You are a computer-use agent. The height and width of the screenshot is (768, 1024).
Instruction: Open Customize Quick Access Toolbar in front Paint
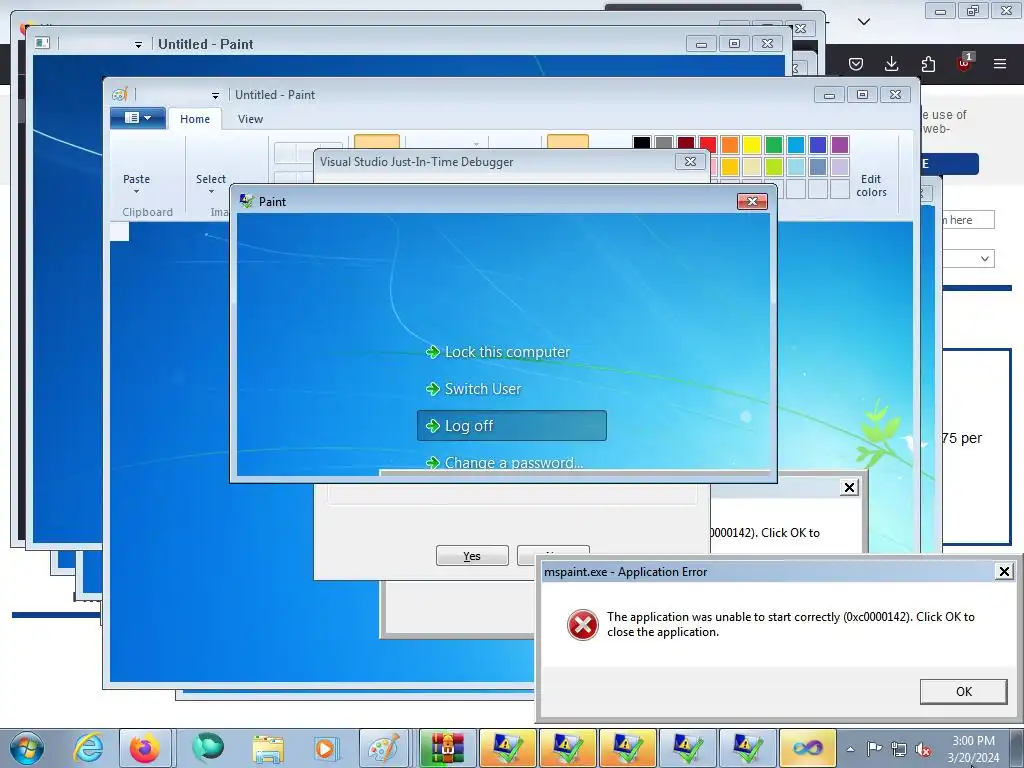click(216, 95)
